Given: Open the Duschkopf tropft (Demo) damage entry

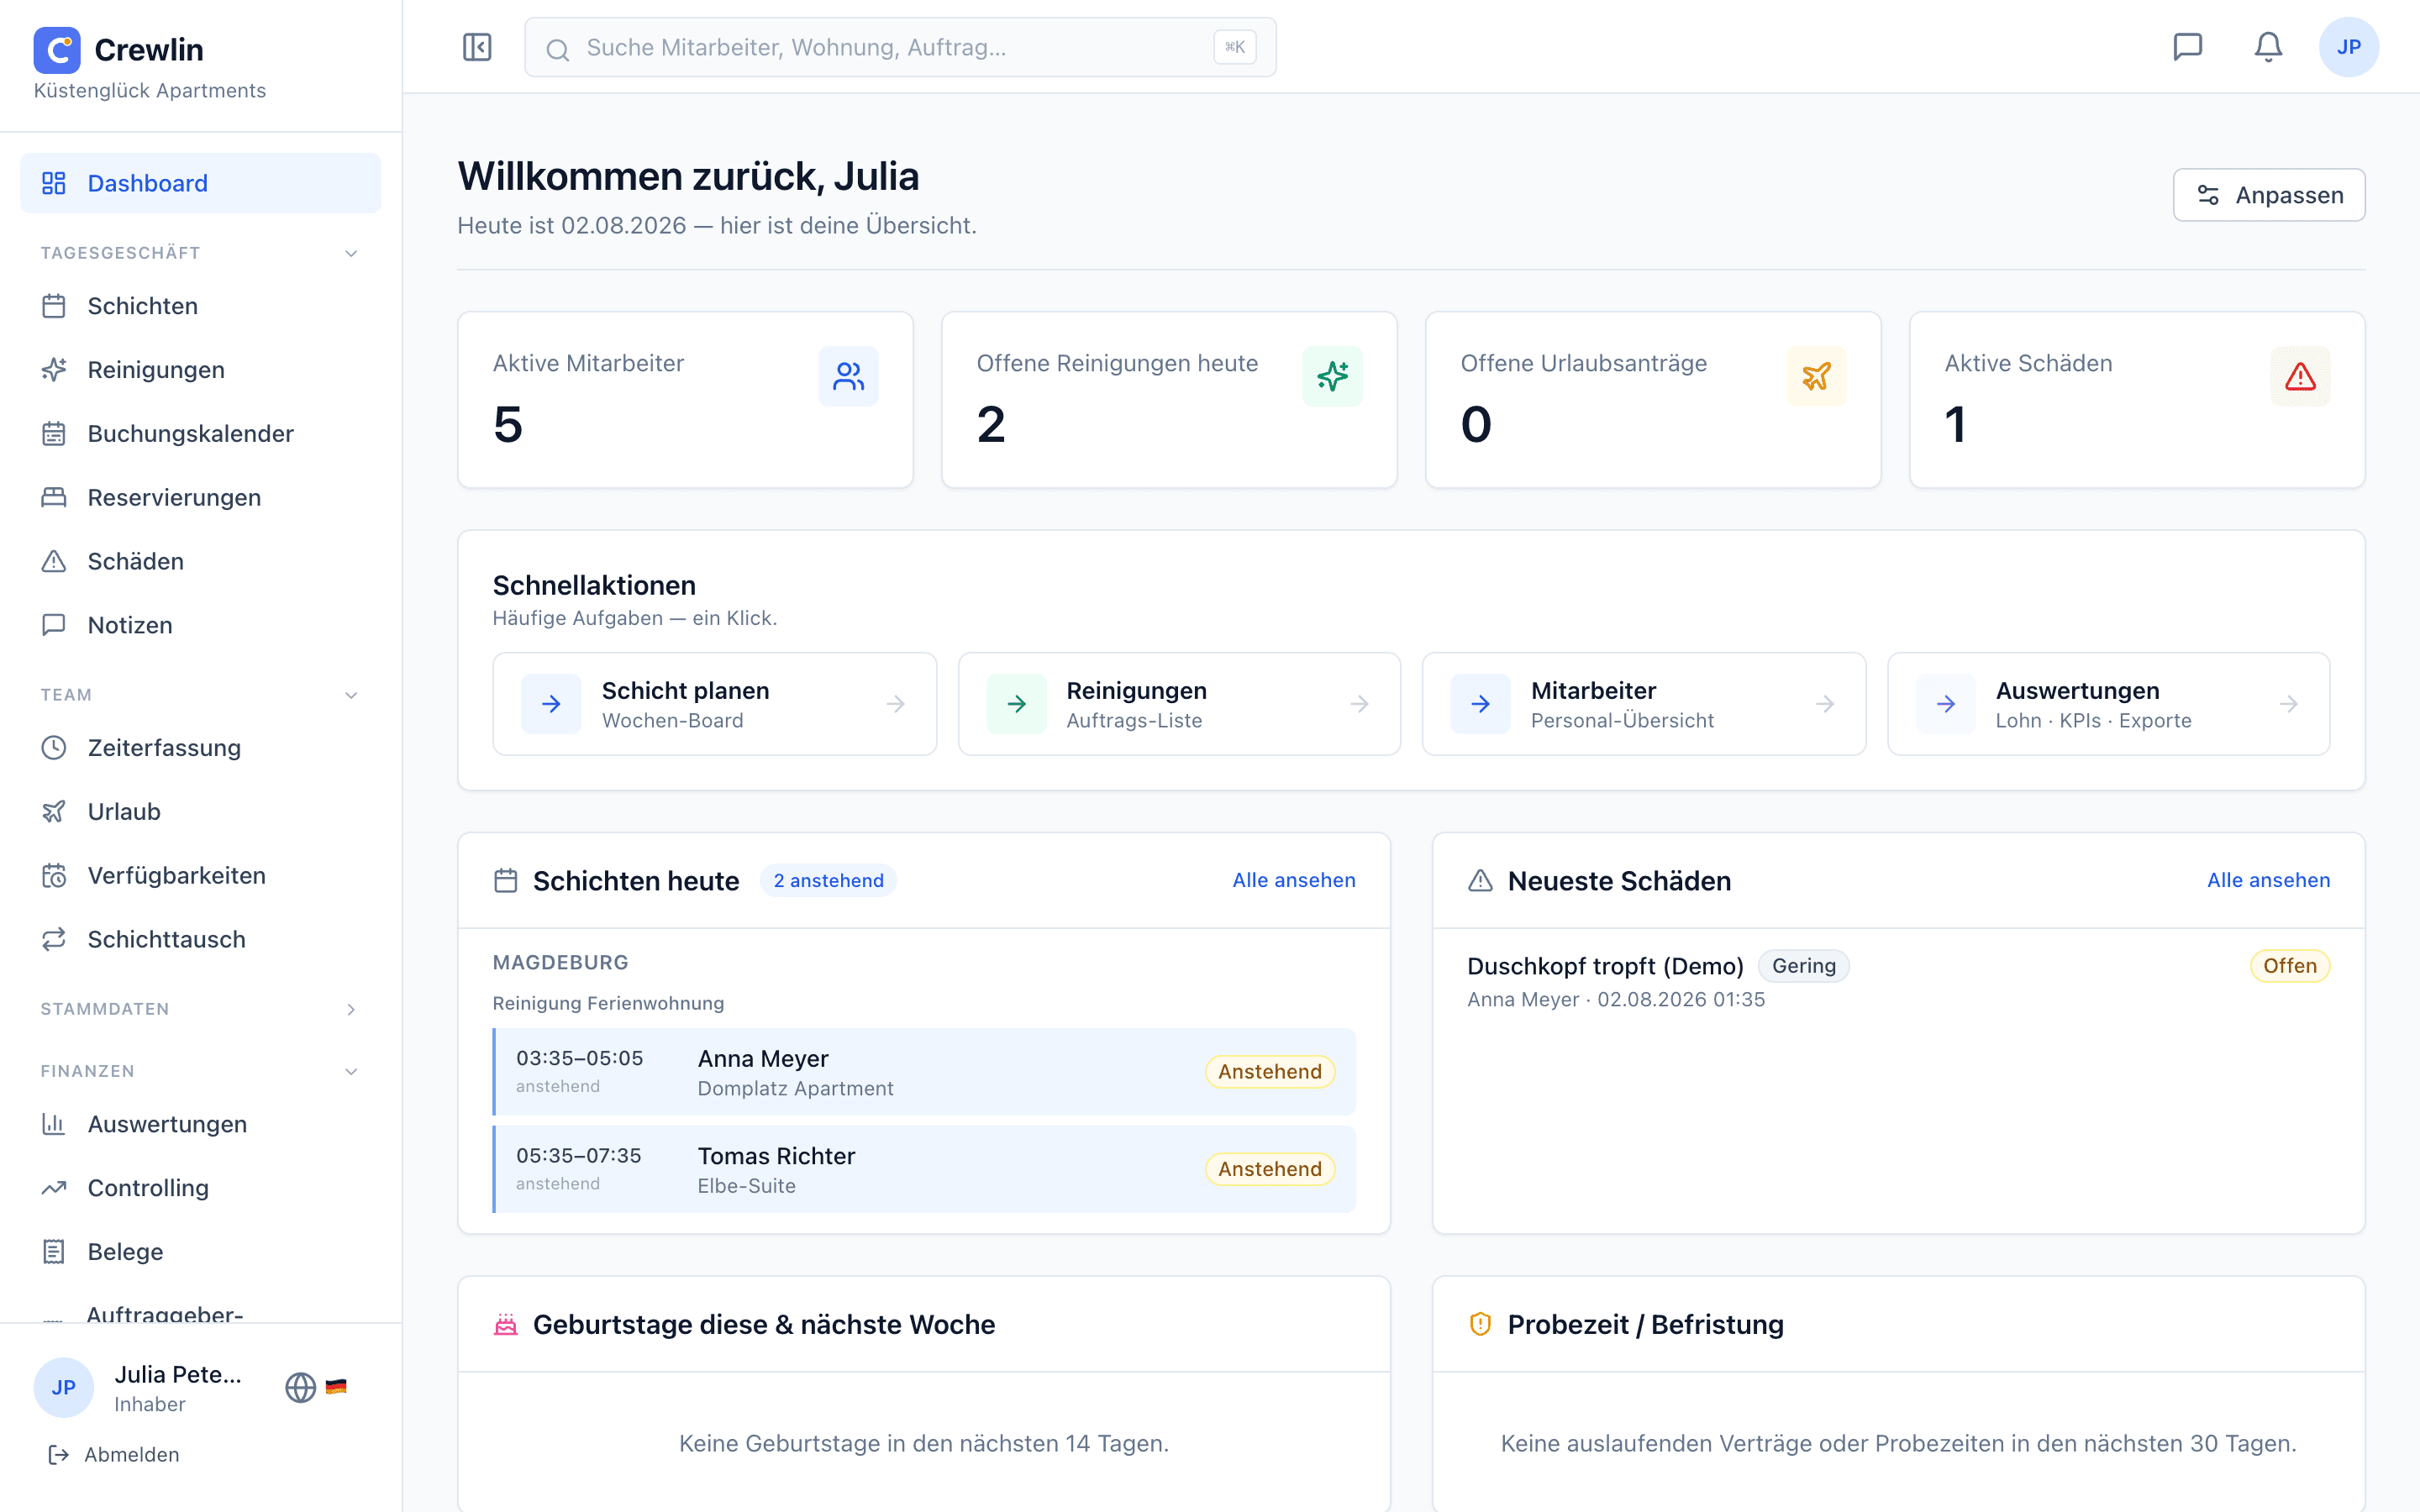Looking at the screenshot, I should 1898,980.
